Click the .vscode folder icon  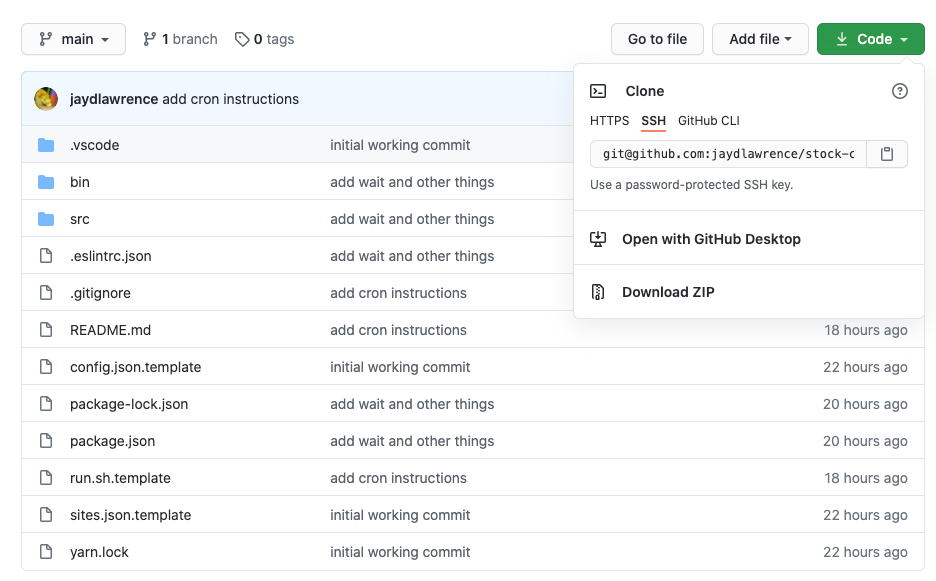[46, 145]
